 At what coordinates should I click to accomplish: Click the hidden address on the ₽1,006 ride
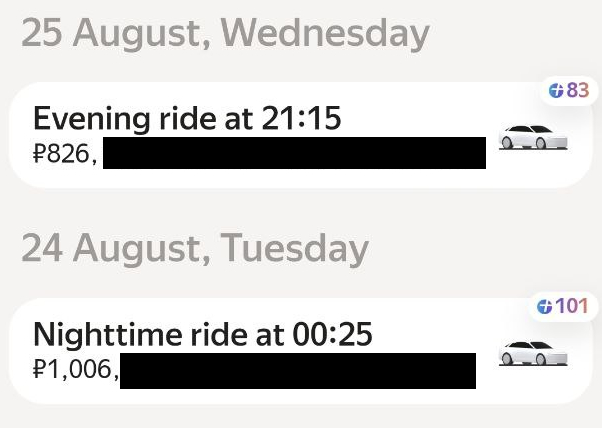297,370
